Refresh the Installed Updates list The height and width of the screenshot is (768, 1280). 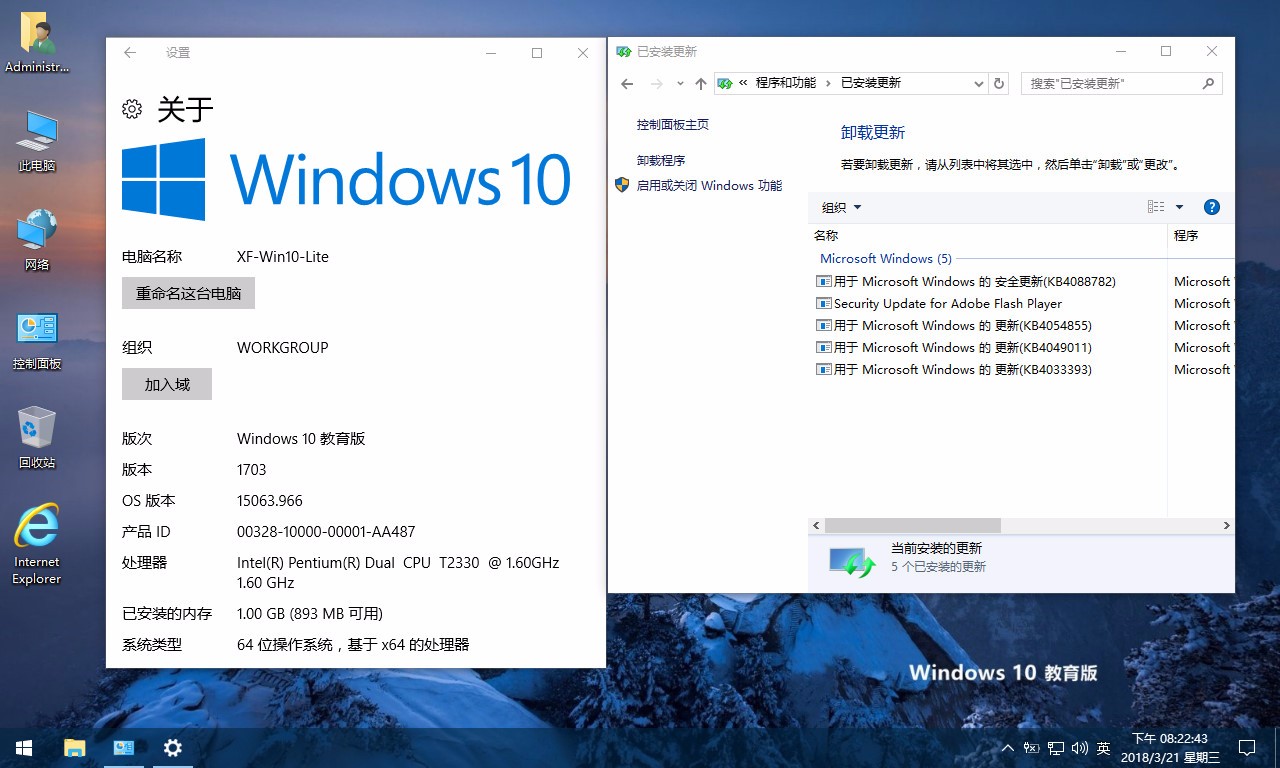point(999,84)
